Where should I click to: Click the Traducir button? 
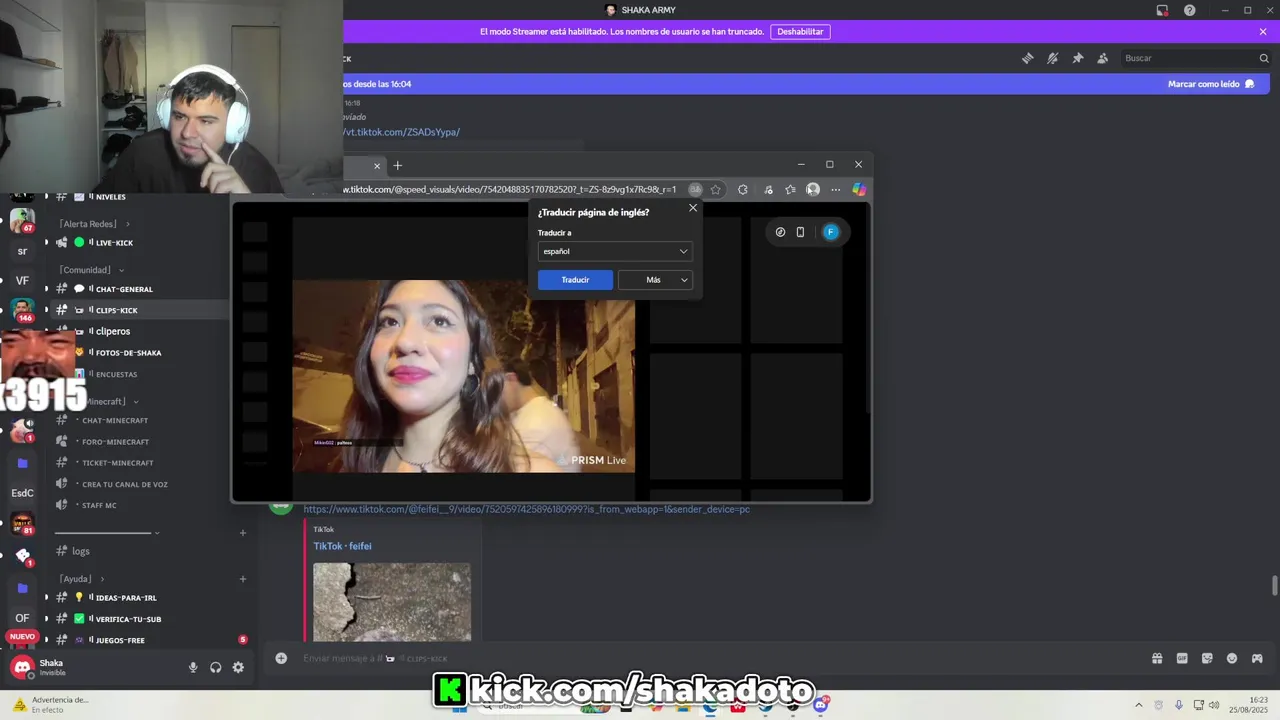[x=575, y=280]
